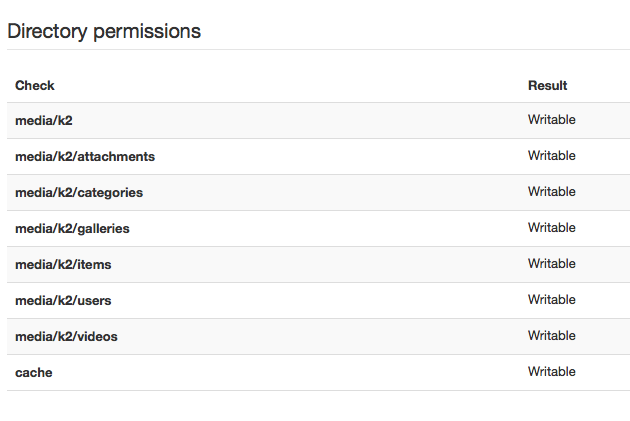Click Writable result for media/k2/galleries
Screen dimensions: 630x421
coord(552,228)
